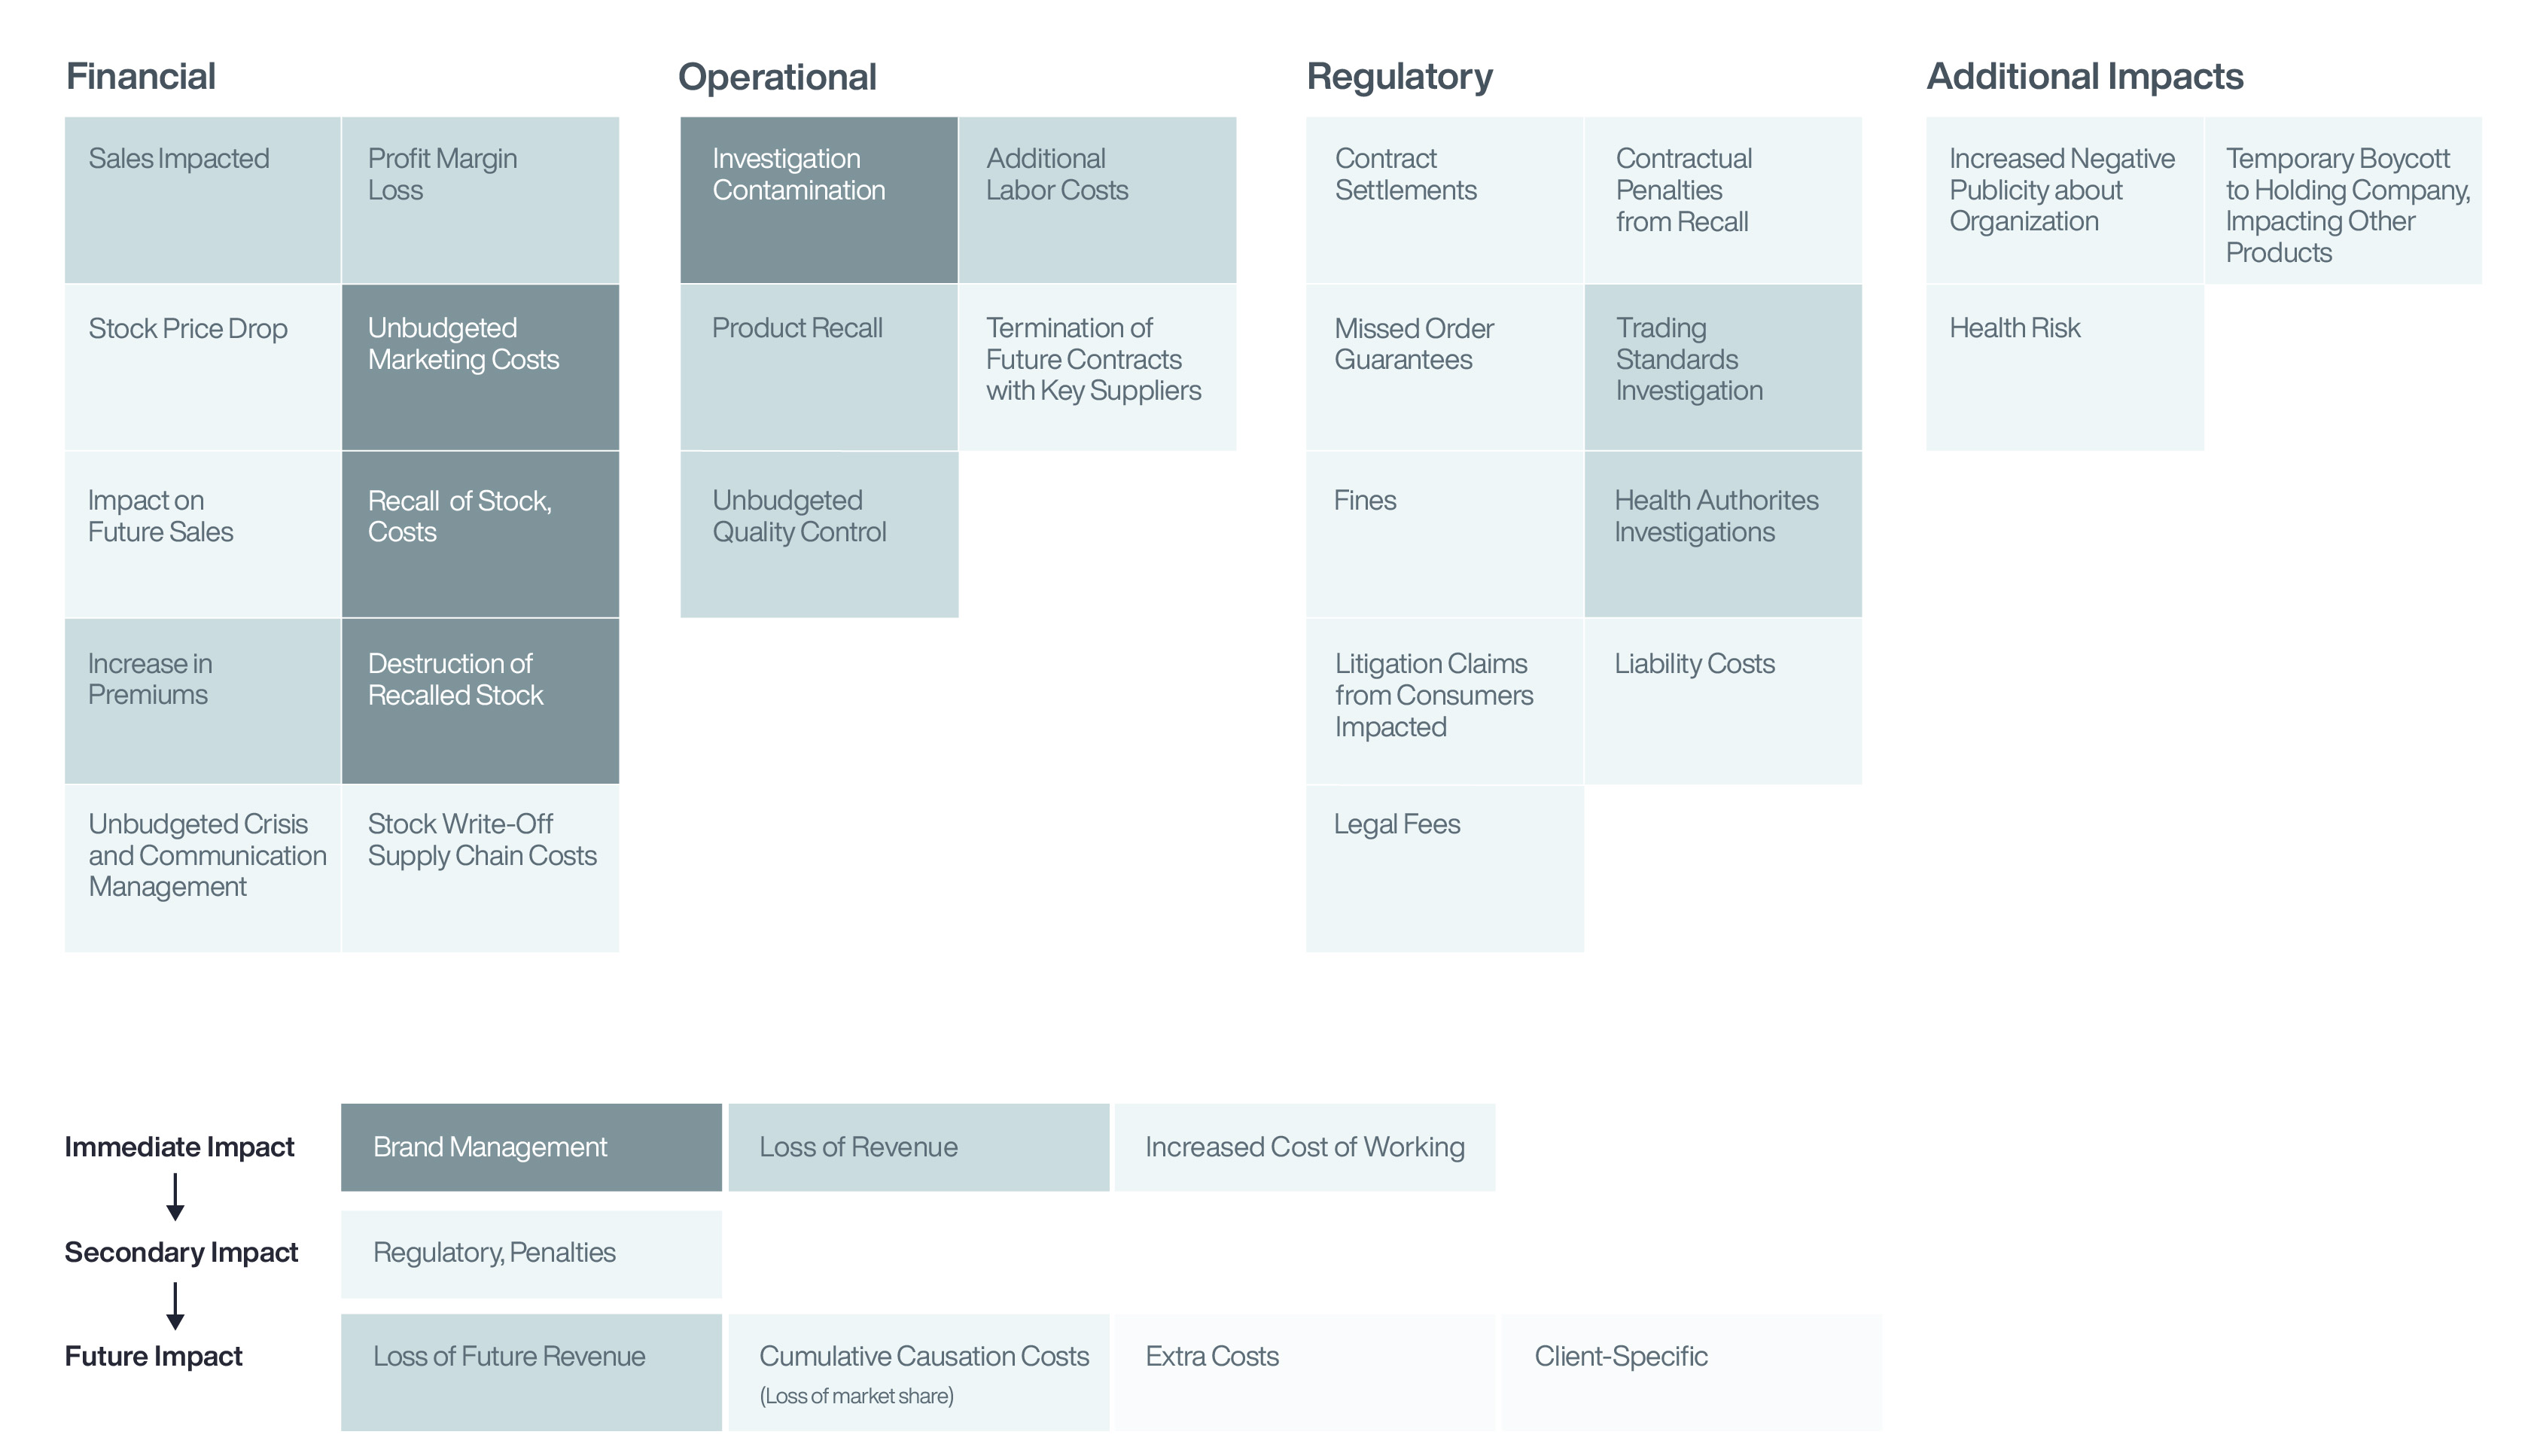Select the Legal Fees tile

coord(1444,868)
